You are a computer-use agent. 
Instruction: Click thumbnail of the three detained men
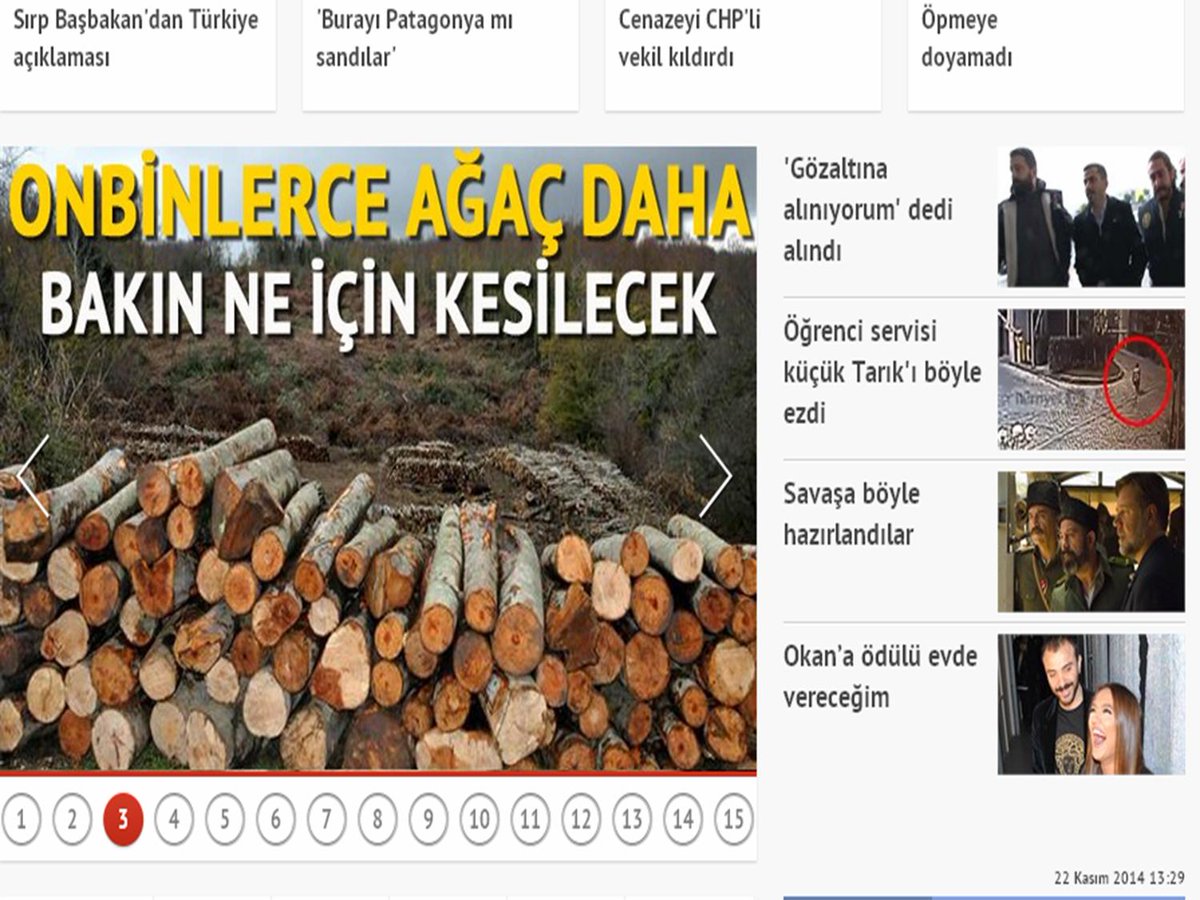pos(1091,217)
